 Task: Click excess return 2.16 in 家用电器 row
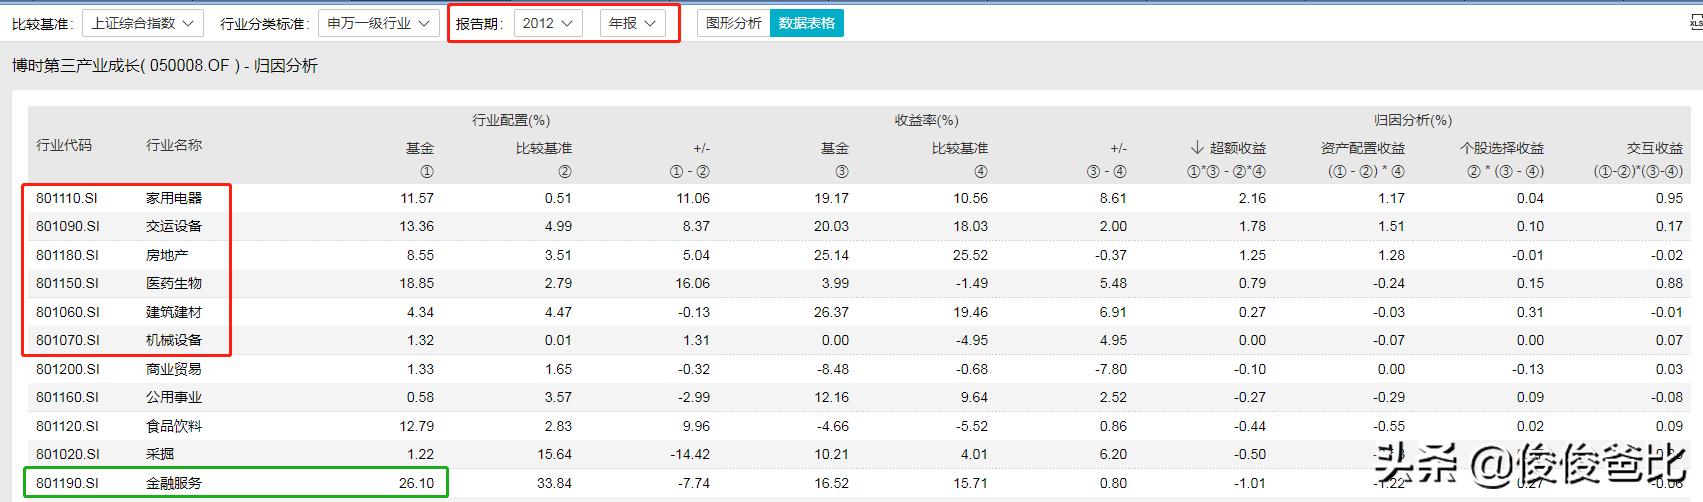[1252, 198]
